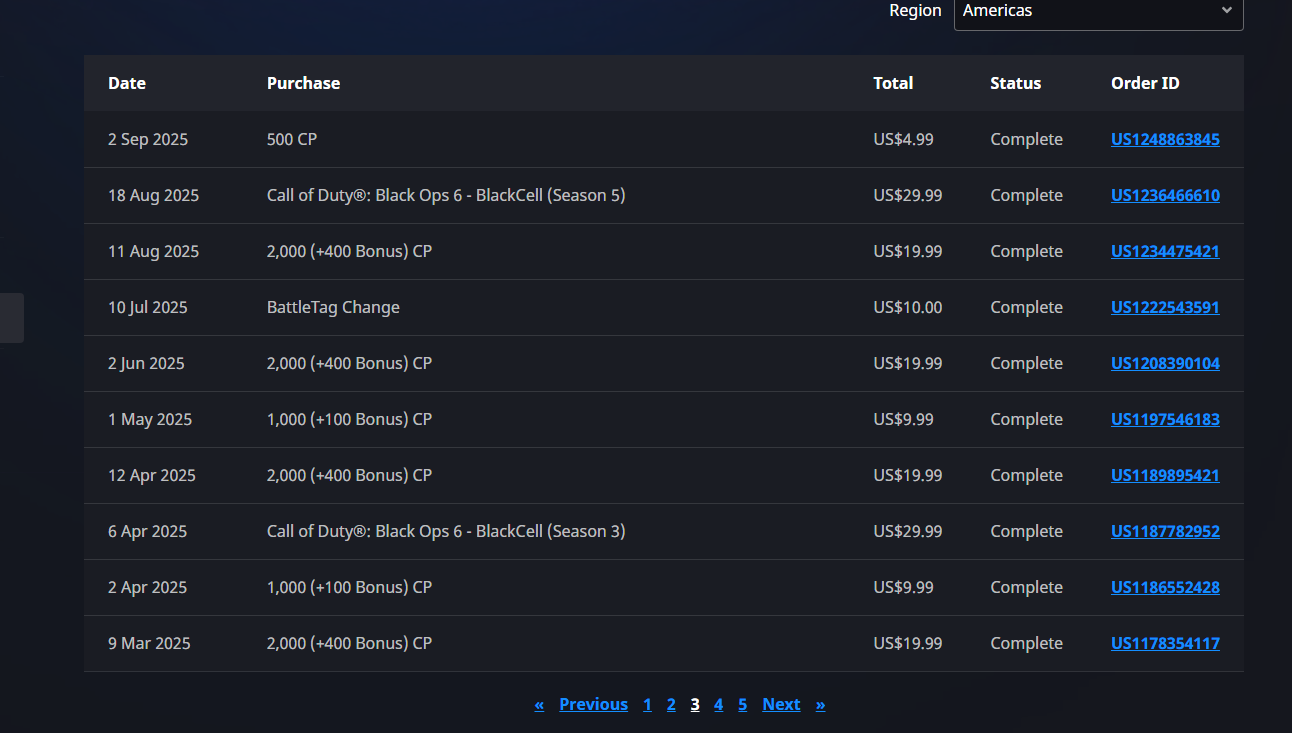This screenshot has width=1292, height=733.
Task: Jump to last page with » link
Action: click(820, 704)
